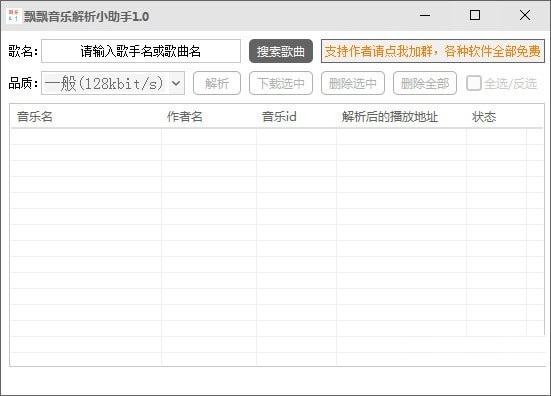Sort by 音乐名 column header
The image size is (551, 396).
(86, 116)
